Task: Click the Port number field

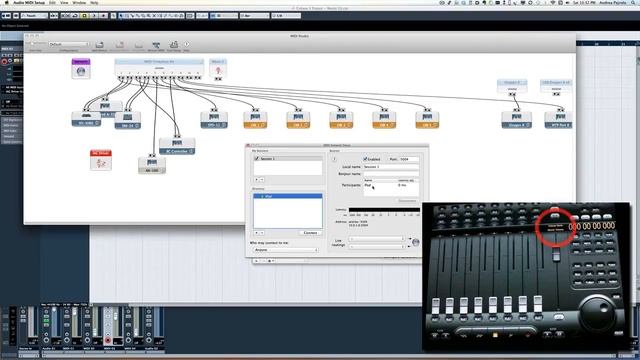Action: (x=409, y=159)
